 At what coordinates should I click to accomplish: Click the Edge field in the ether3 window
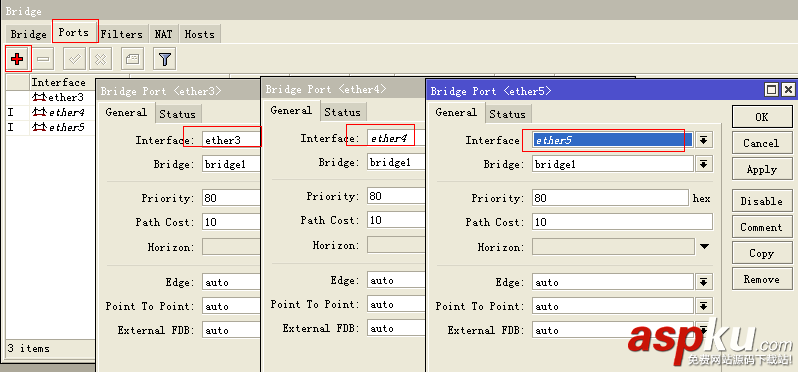231,282
